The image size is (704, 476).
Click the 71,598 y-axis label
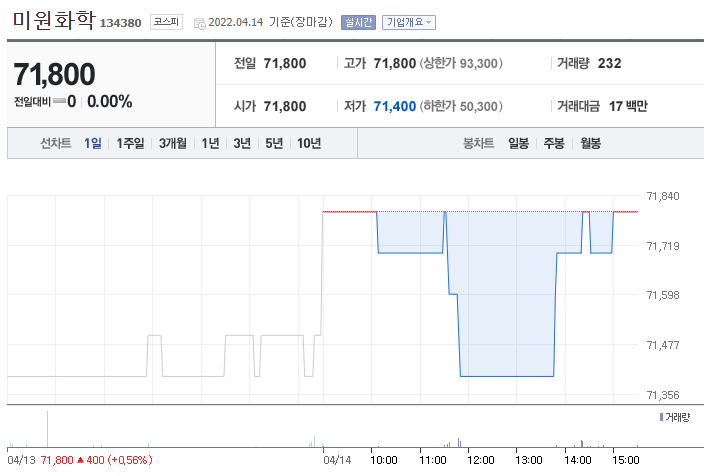point(663,295)
